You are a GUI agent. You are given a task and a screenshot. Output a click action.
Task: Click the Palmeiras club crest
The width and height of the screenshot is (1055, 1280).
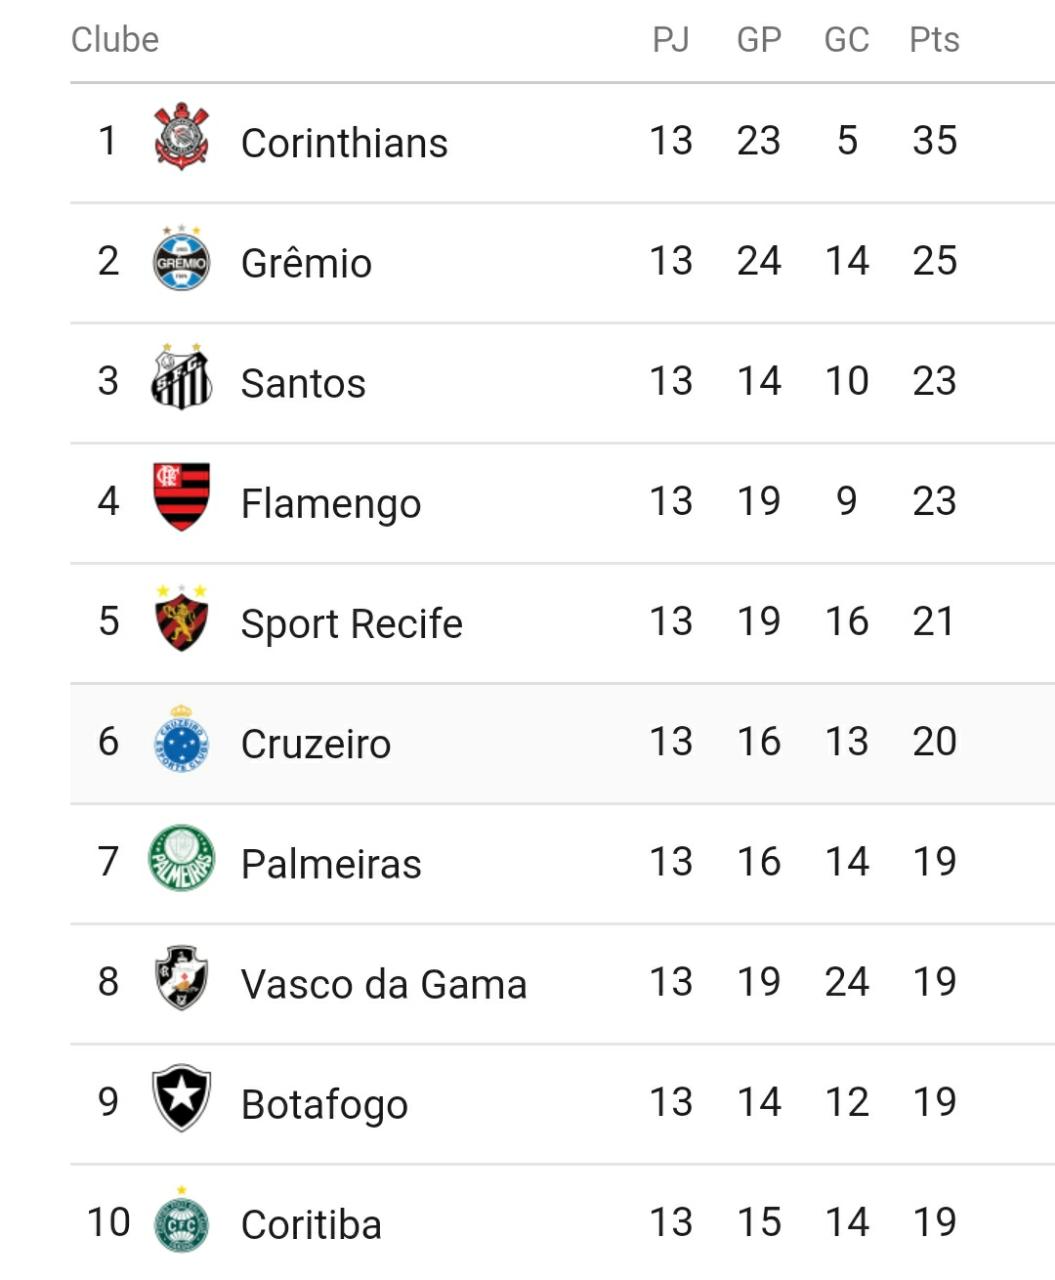point(182,858)
